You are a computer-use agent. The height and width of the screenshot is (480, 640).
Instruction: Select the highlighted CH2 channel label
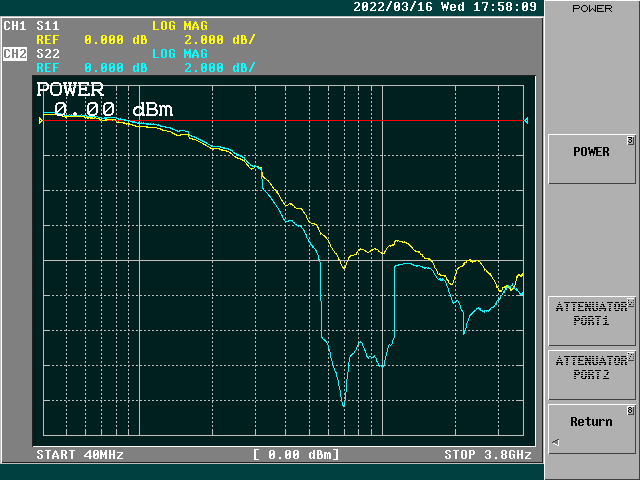(x=15, y=53)
